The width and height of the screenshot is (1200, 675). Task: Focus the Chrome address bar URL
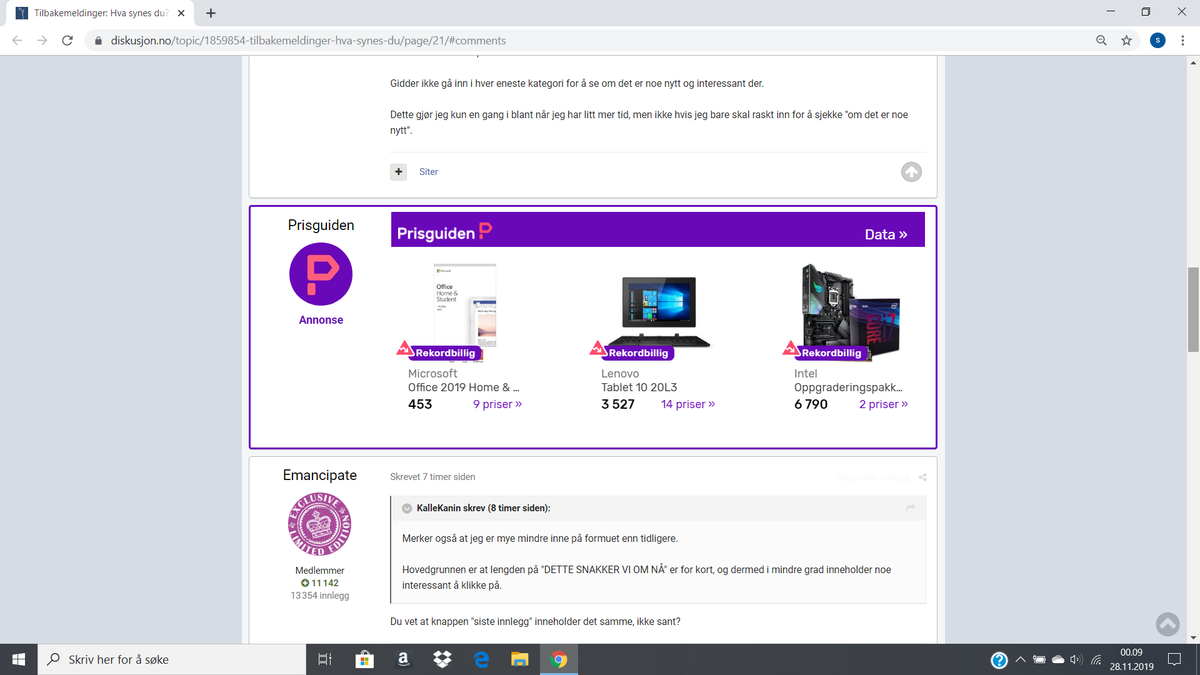(x=308, y=41)
